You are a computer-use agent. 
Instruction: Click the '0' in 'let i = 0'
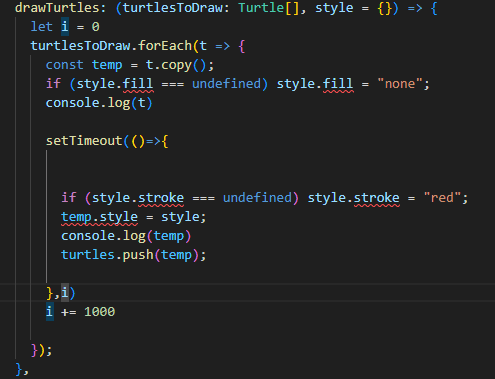pos(96,27)
